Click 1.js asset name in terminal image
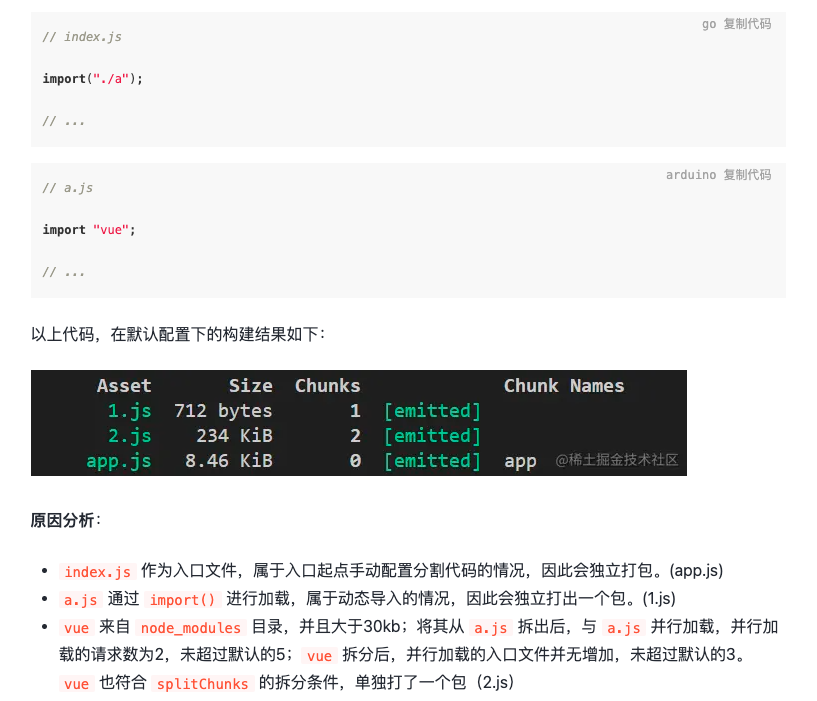This screenshot has height=701, width=817. coord(129,411)
